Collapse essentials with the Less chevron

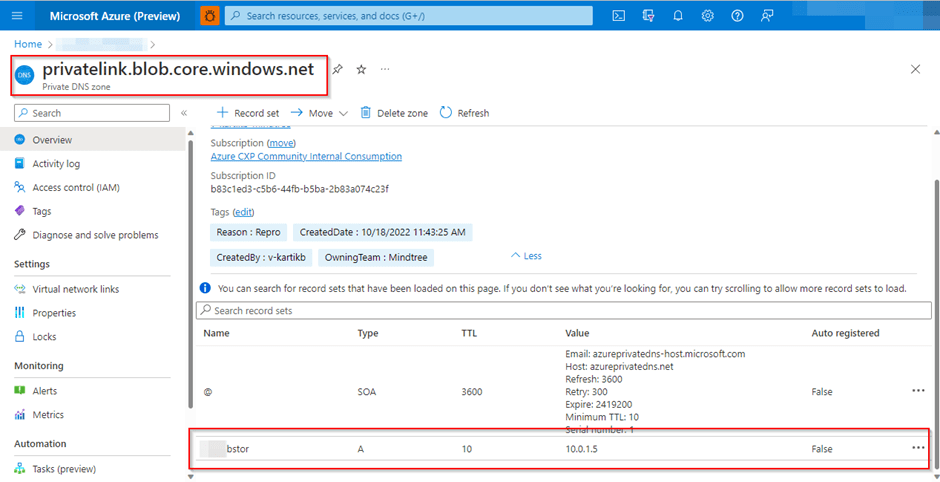[526, 256]
